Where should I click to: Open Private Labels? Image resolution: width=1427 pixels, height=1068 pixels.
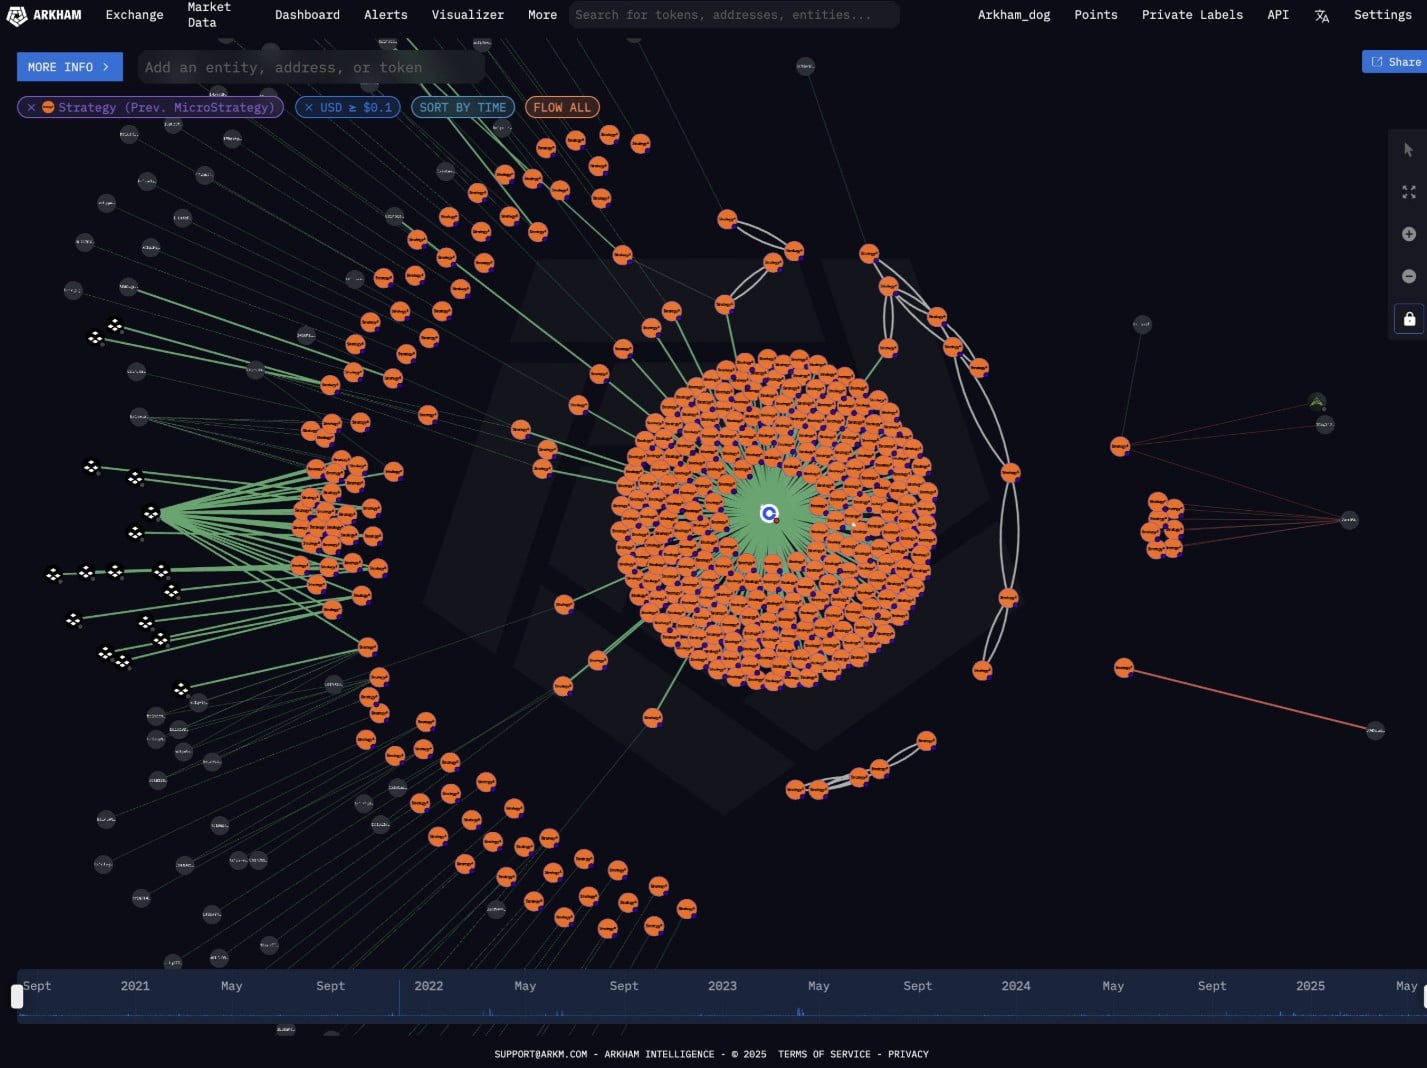click(x=1192, y=15)
